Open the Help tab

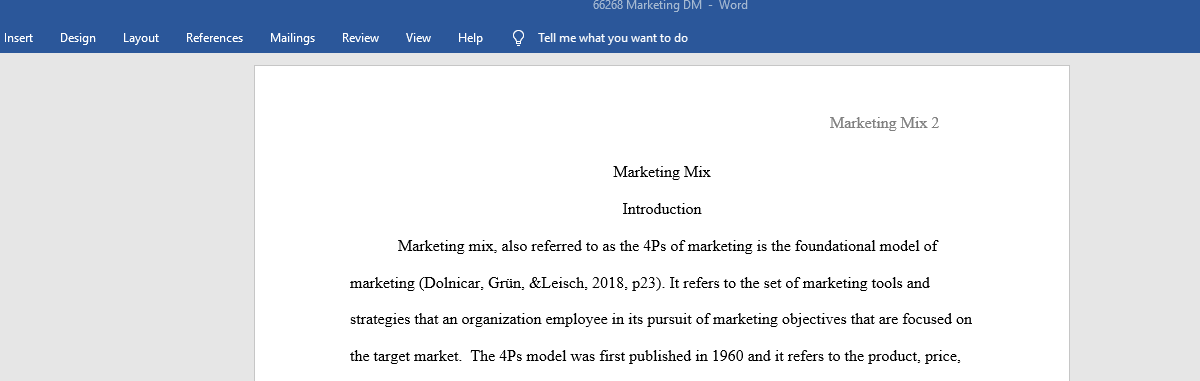(x=470, y=38)
